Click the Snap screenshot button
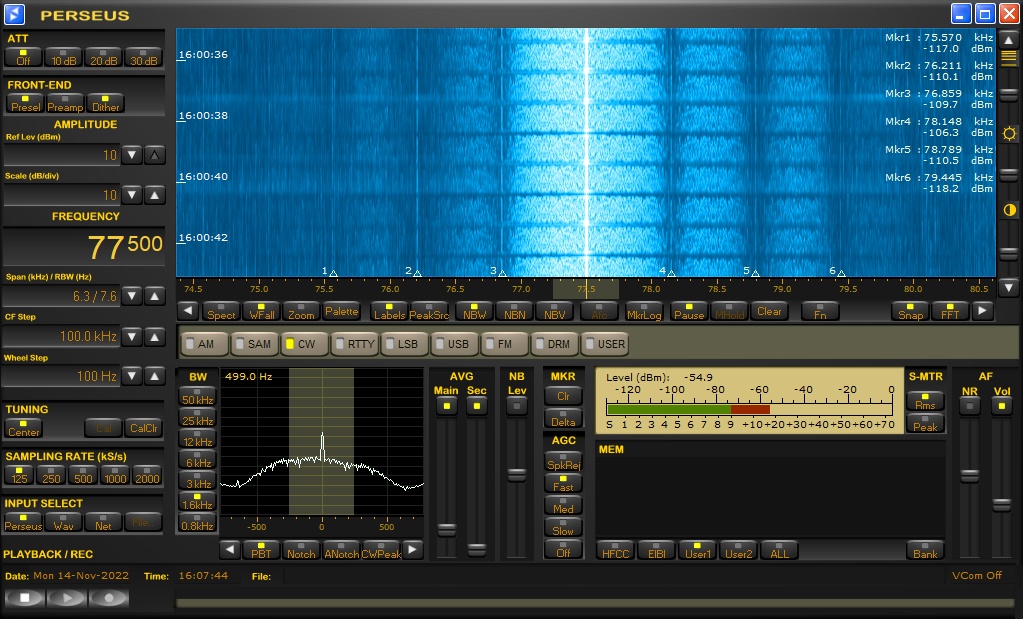Screen dimensions: 1023x619 coord(910,311)
